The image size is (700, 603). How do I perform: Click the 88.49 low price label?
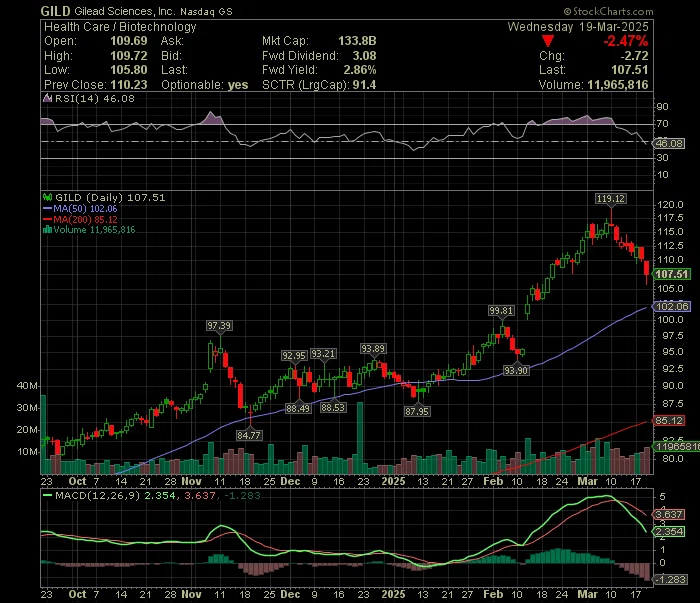click(298, 408)
